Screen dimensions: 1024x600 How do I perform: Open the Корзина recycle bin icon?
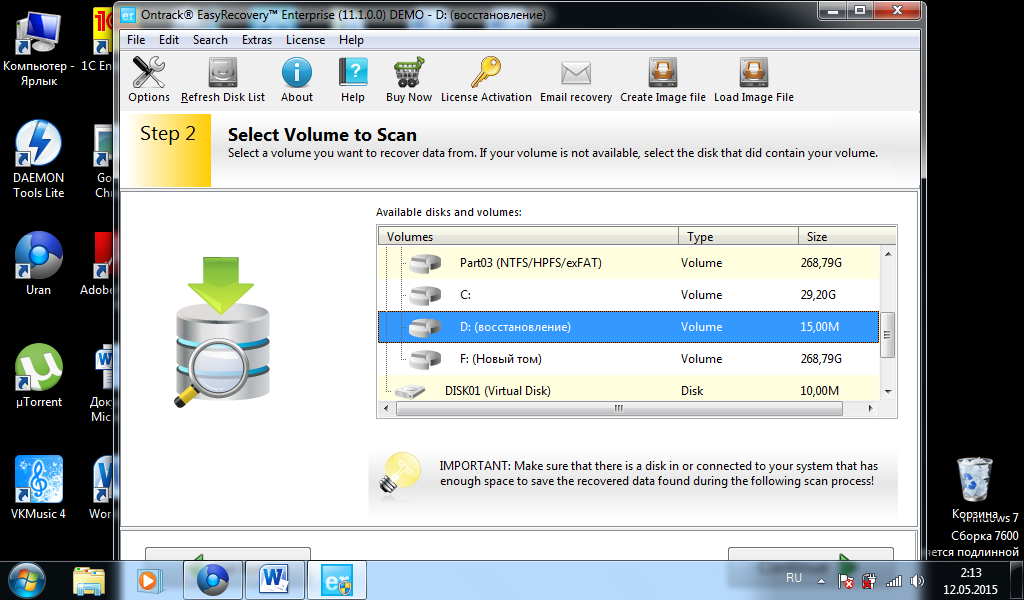974,488
